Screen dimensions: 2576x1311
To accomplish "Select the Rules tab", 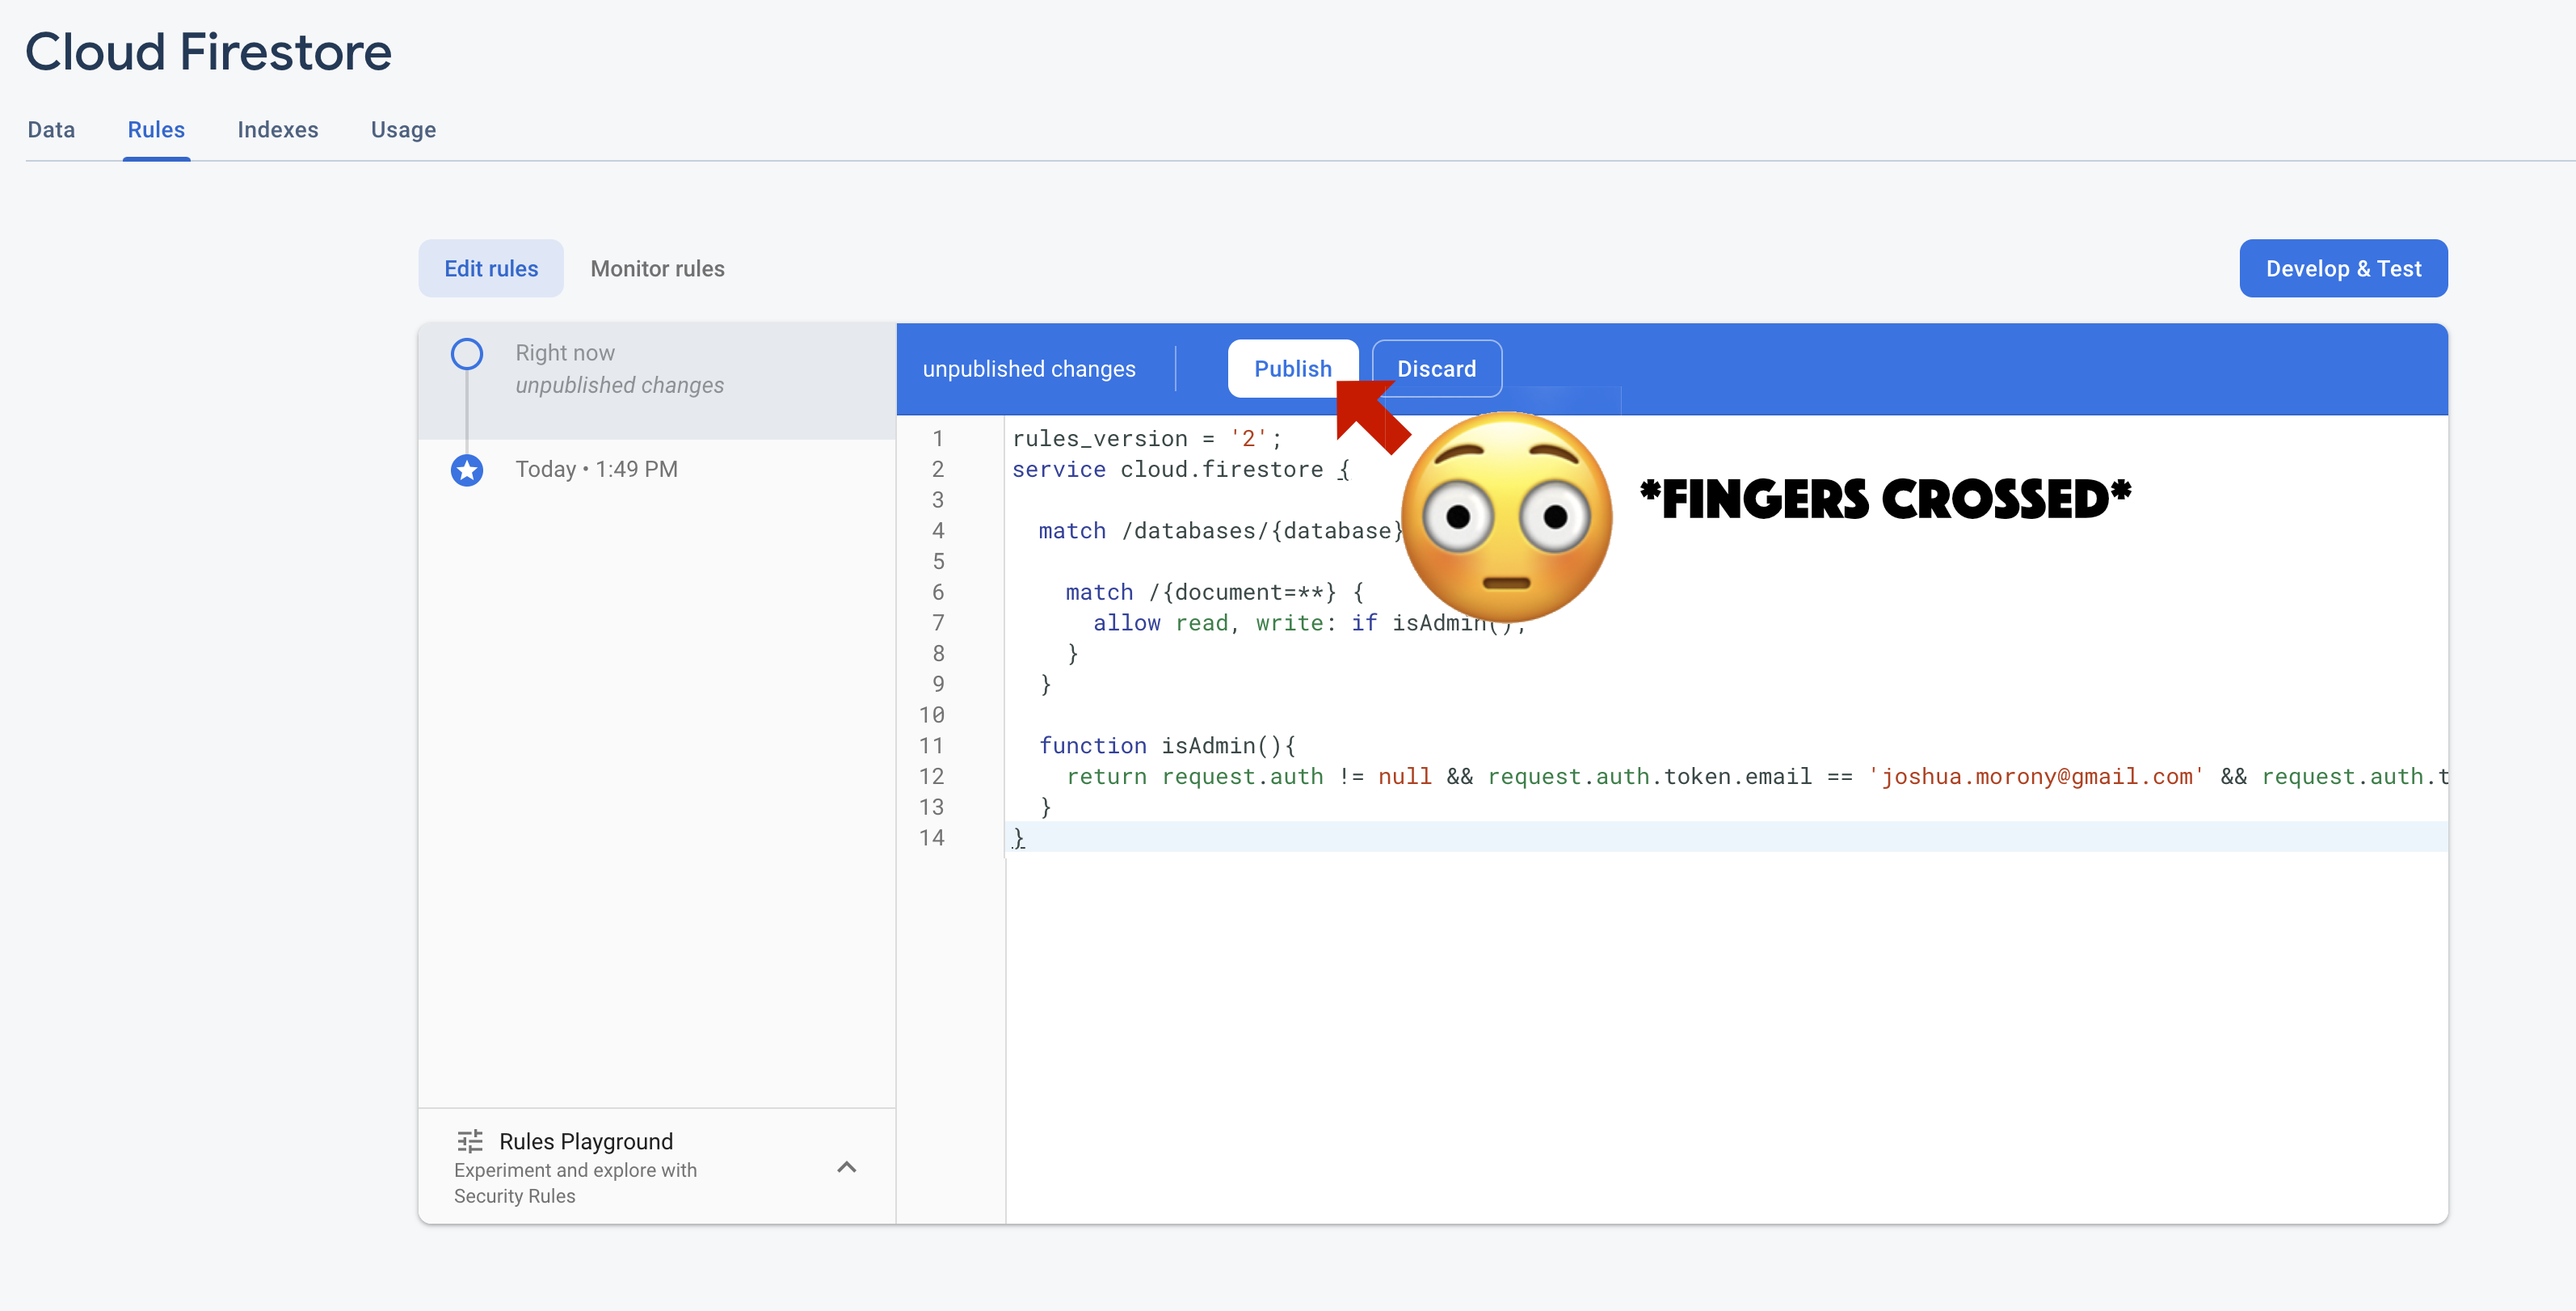I will (156, 130).
